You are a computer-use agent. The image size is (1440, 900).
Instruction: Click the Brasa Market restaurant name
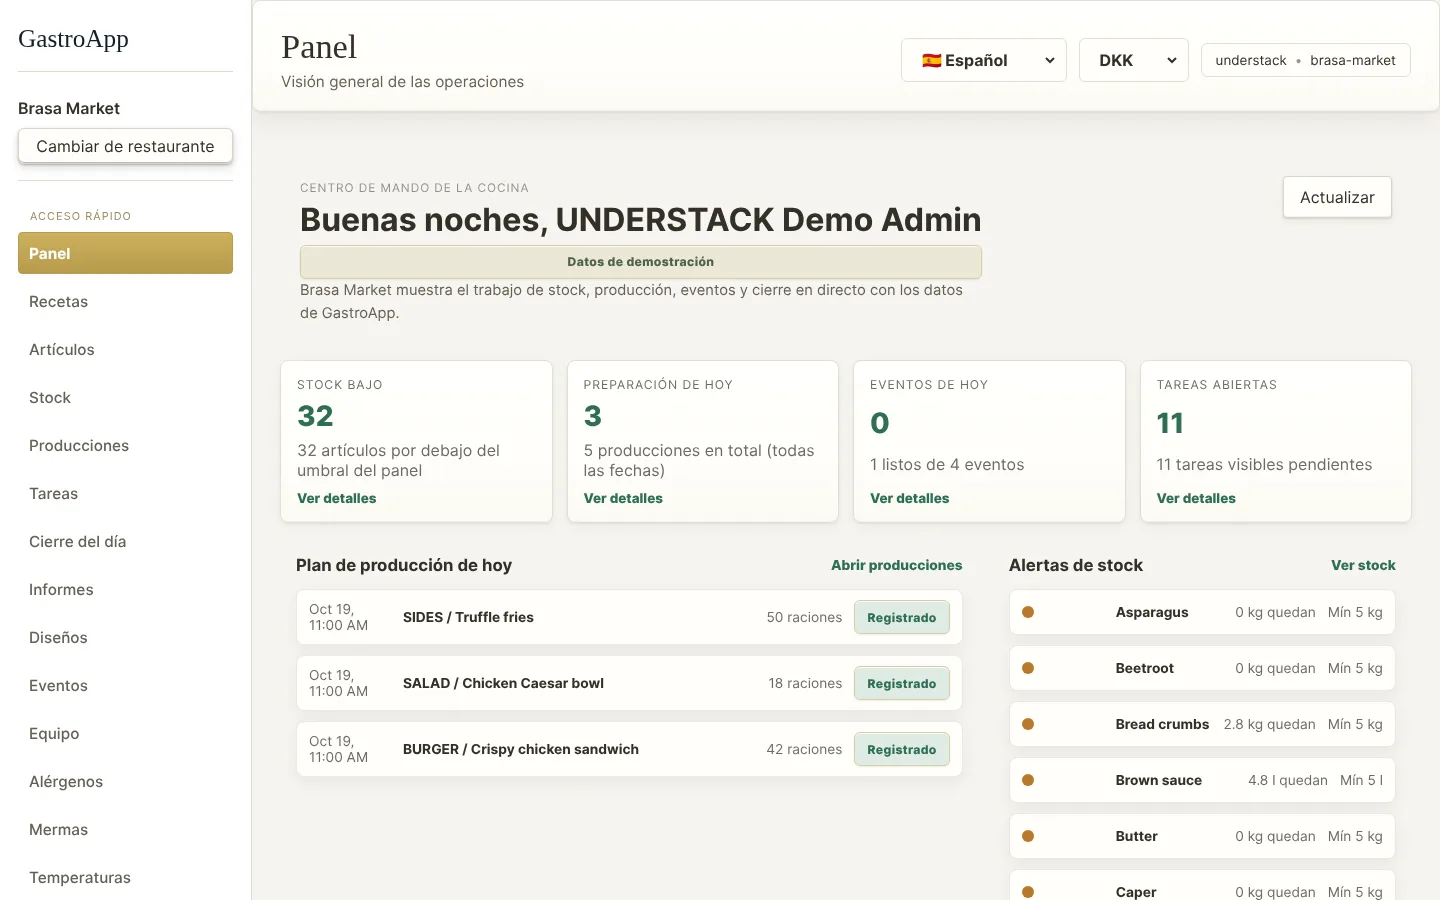(69, 108)
